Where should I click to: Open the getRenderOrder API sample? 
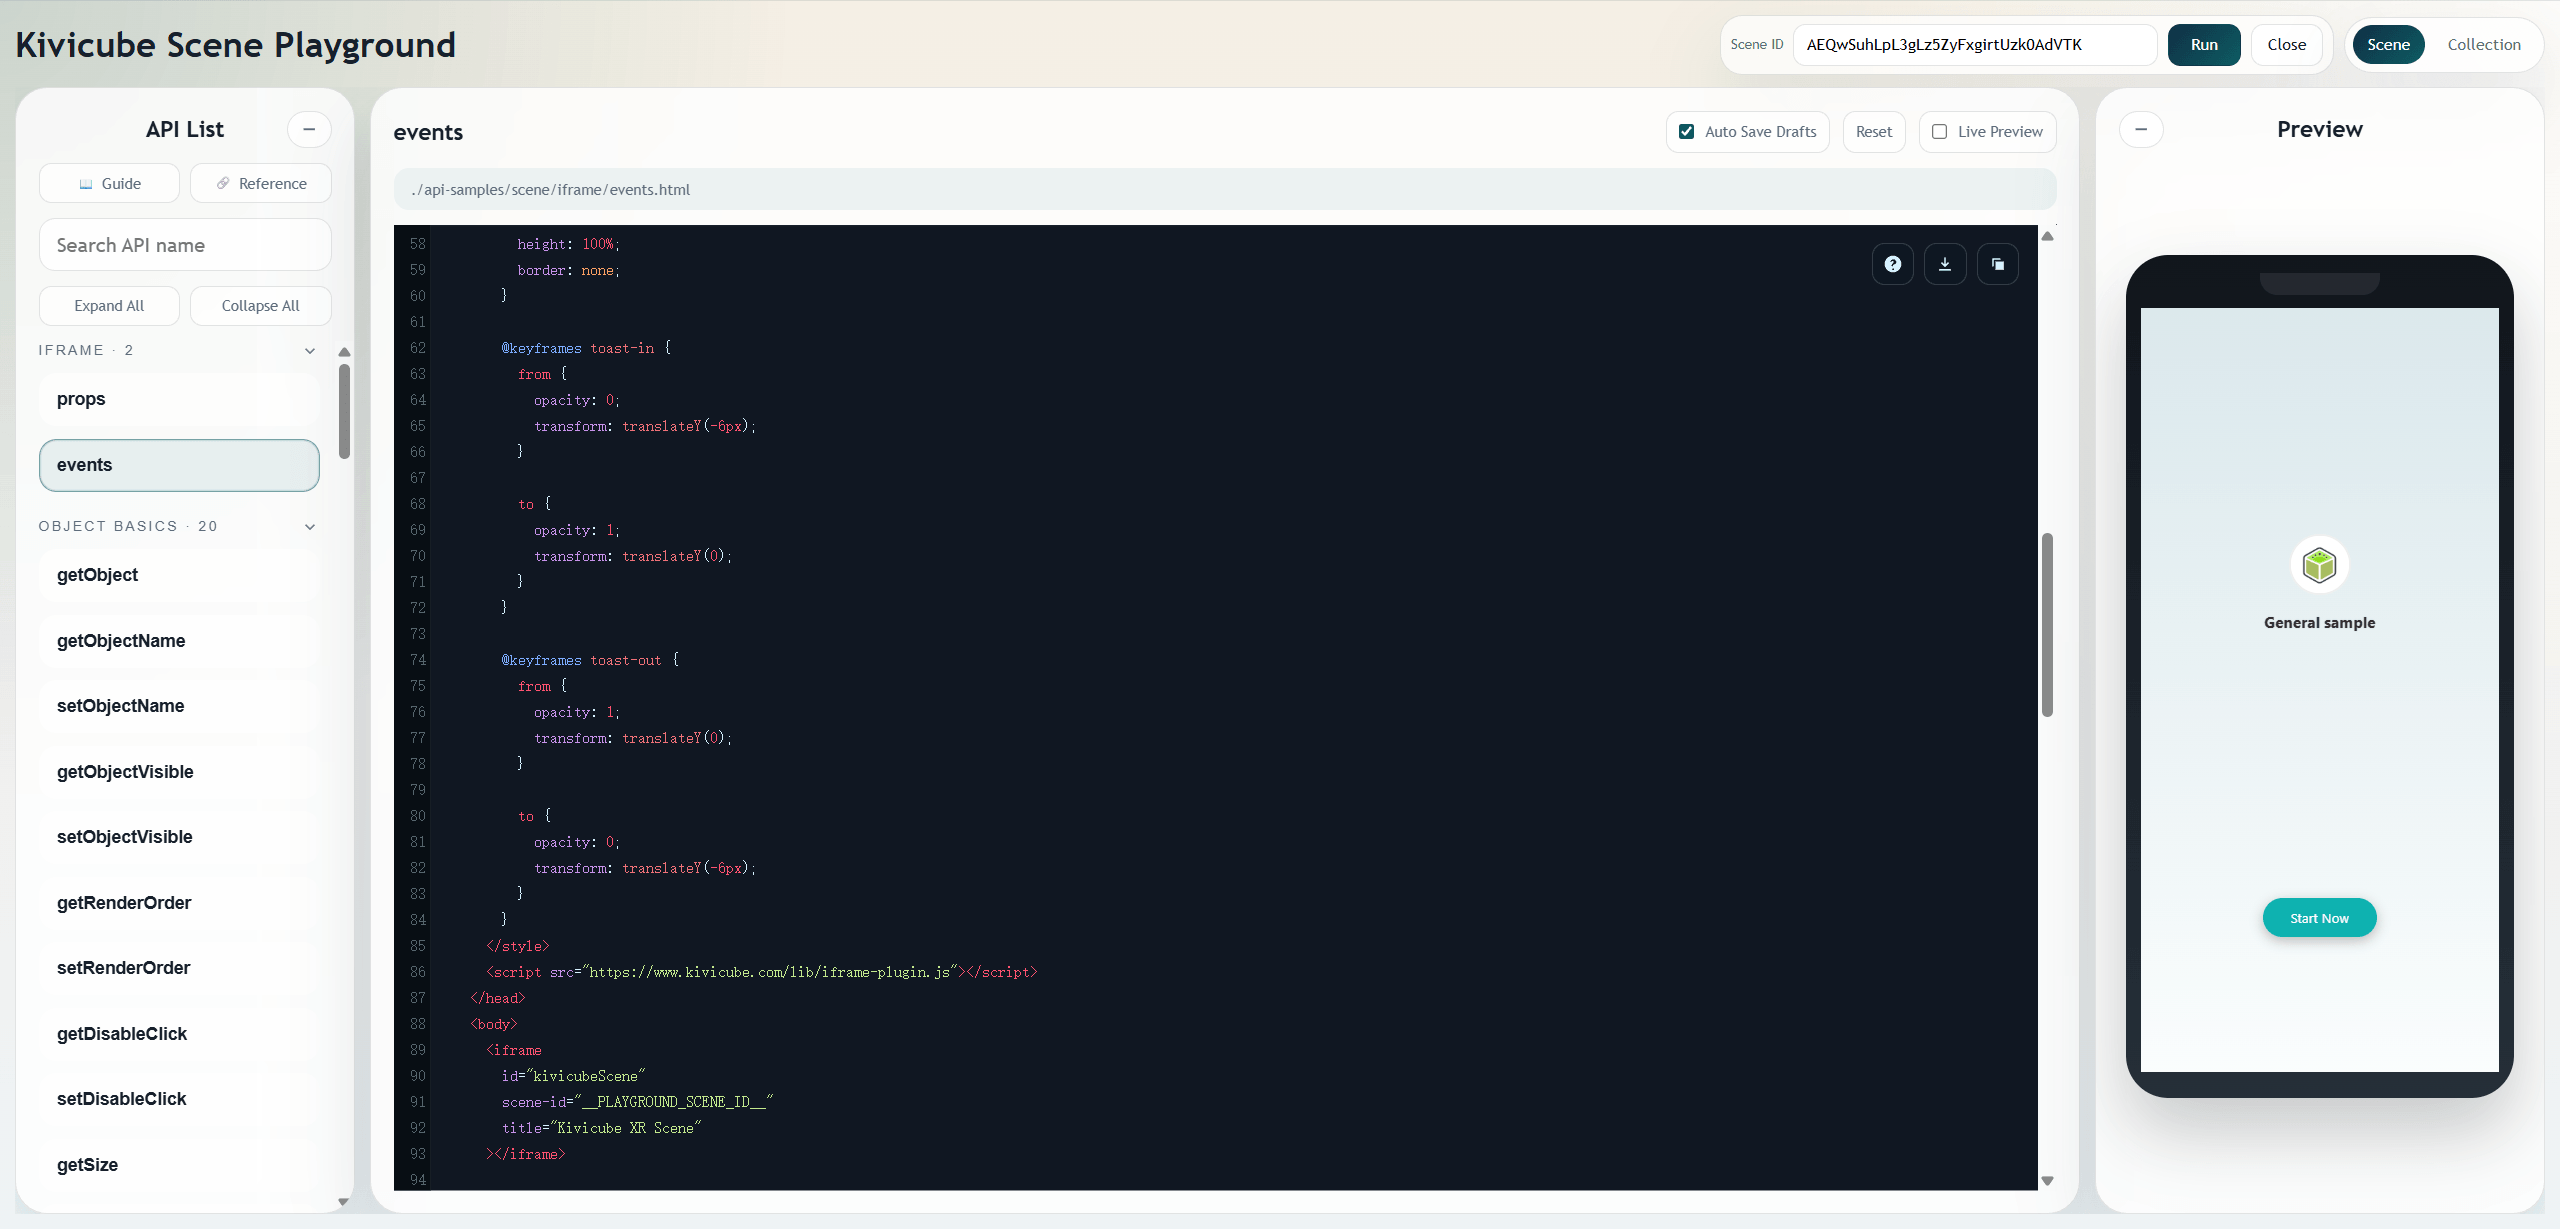(x=179, y=903)
